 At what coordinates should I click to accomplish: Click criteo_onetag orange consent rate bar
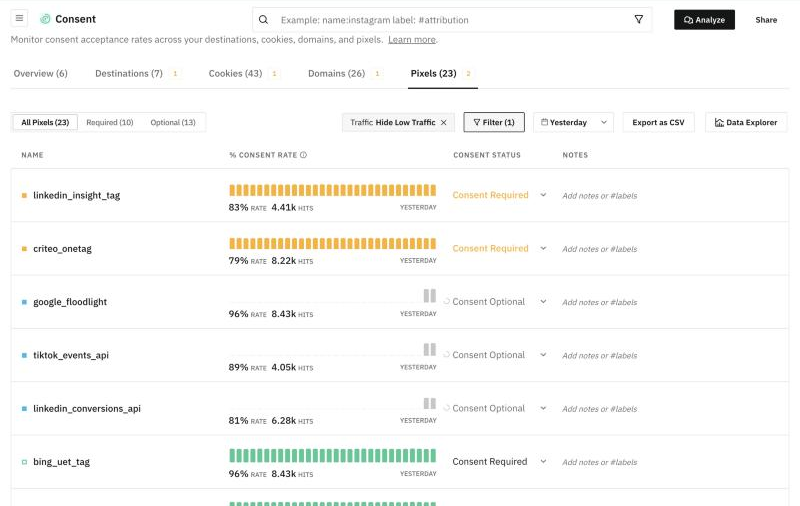(333, 243)
